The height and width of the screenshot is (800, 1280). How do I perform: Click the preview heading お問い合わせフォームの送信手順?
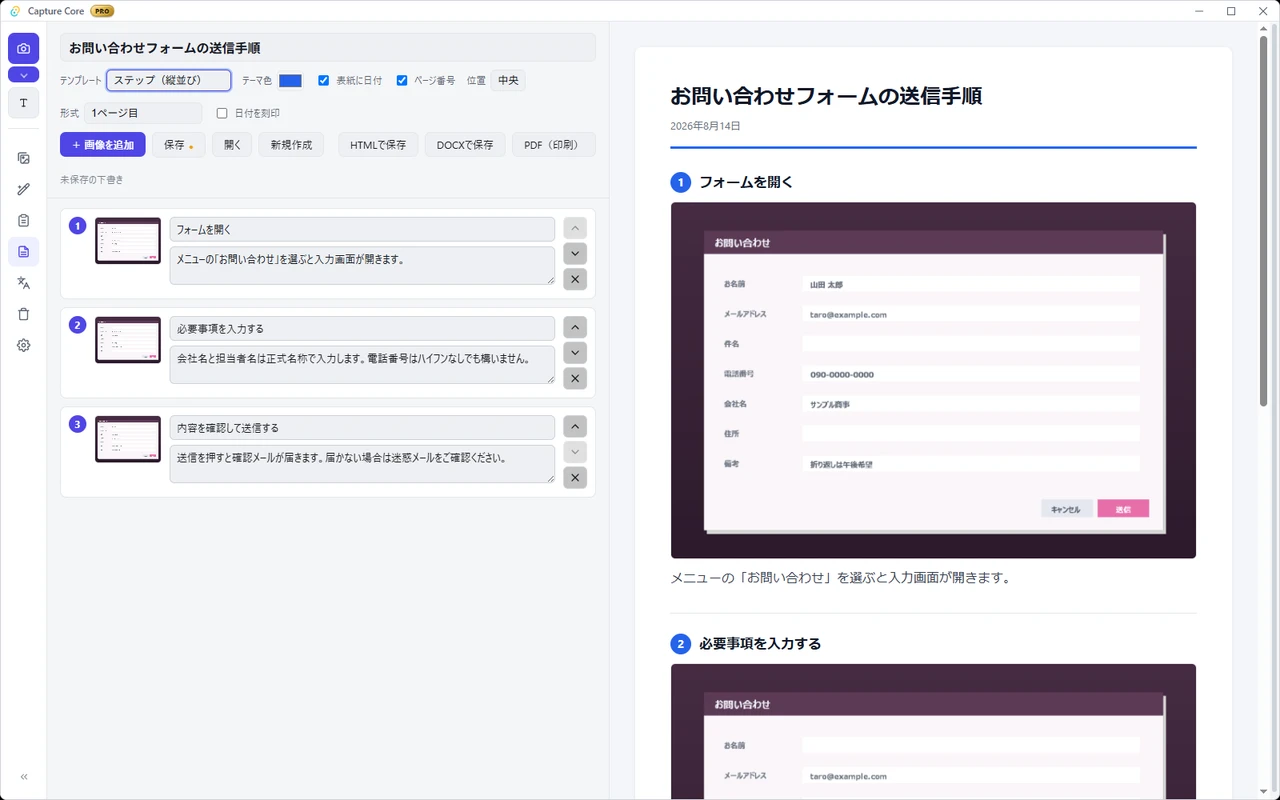pos(826,96)
